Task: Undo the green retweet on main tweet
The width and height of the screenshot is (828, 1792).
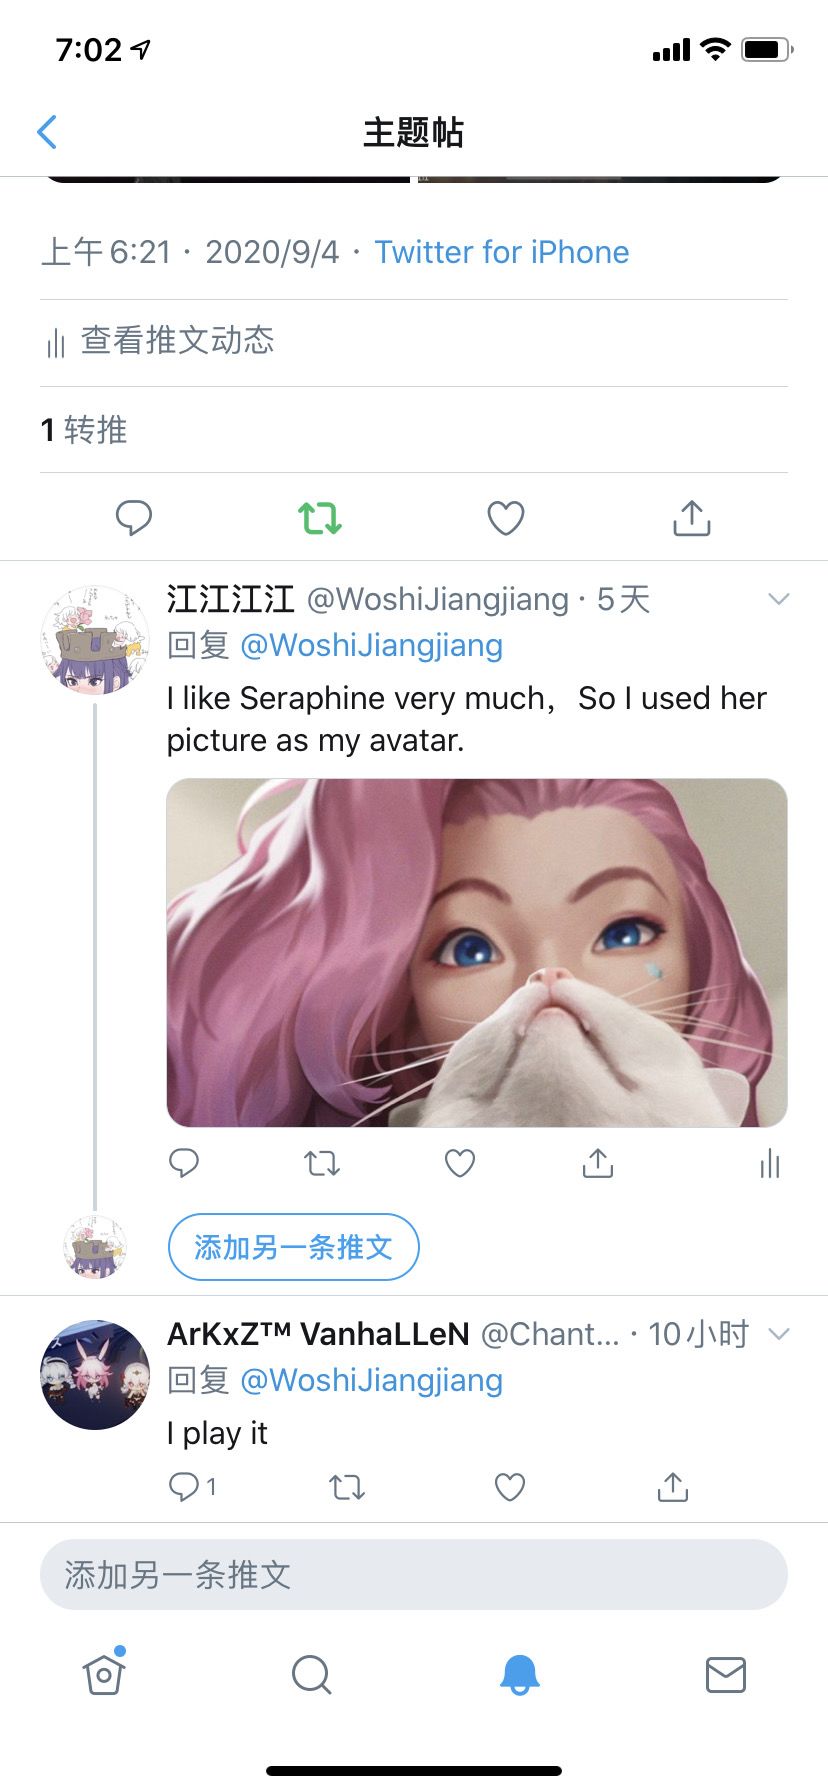Action: [320, 518]
